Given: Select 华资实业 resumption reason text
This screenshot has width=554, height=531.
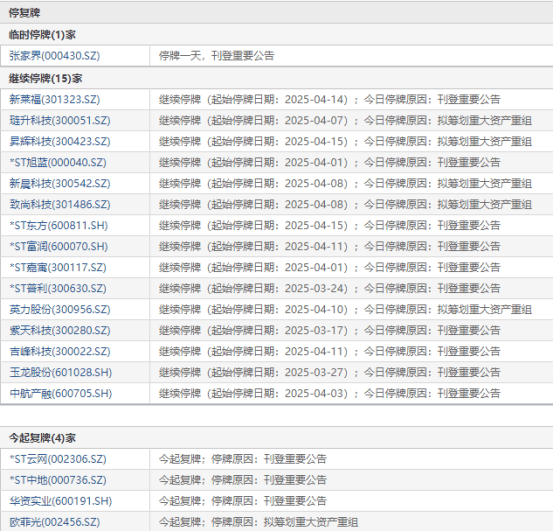Looking at the screenshot, I should (x=242, y=501).
